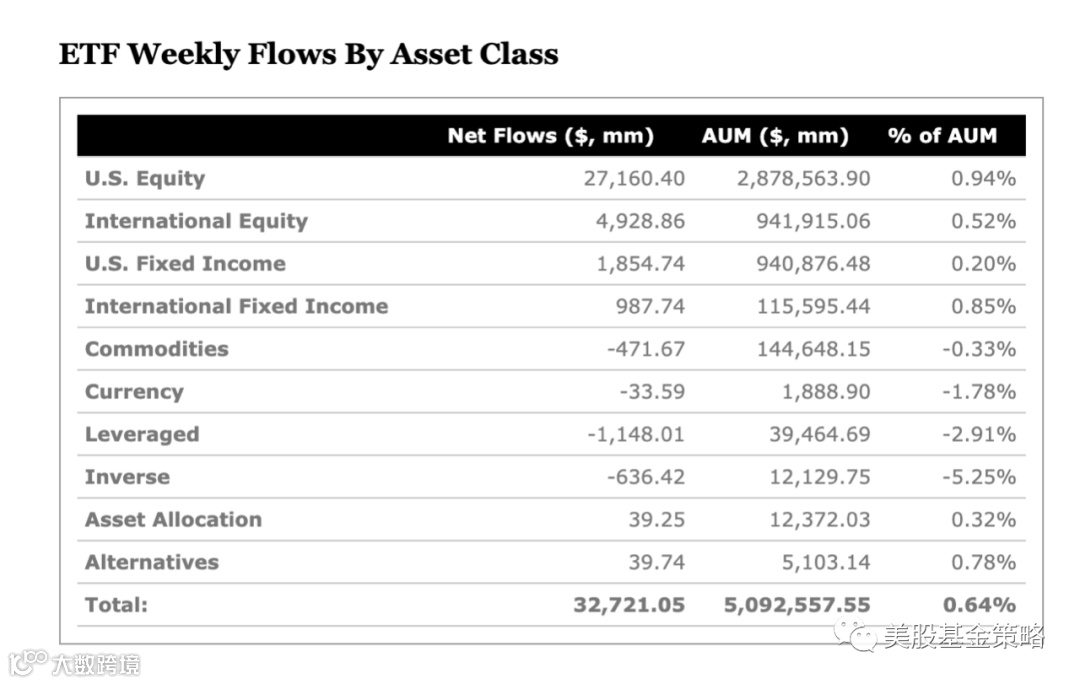Select the U.S. Equity row label
The height and width of the screenshot is (684, 1080).
[x=145, y=179]
